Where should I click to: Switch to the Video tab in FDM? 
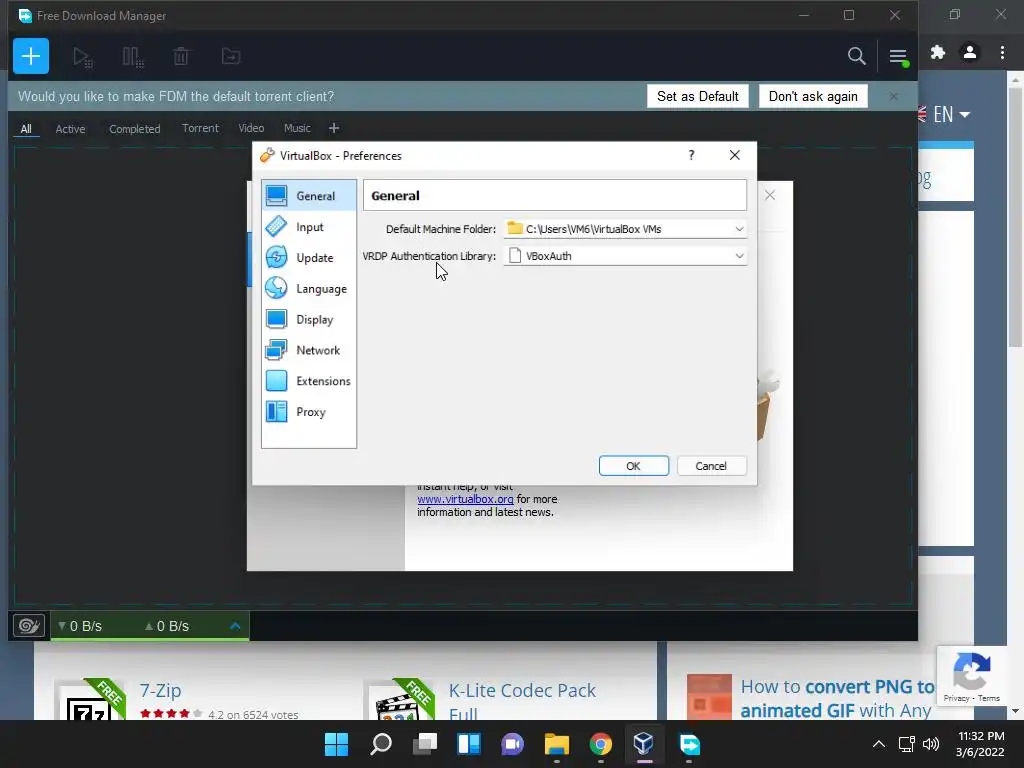[x=251, y=128]
